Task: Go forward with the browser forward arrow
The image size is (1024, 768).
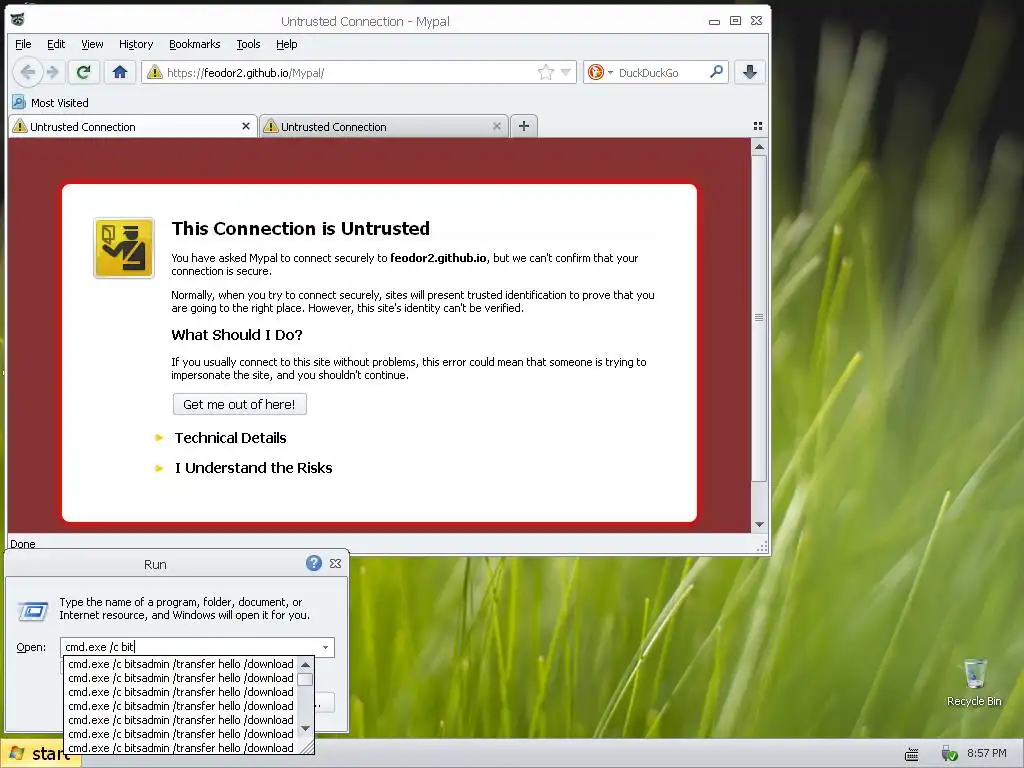Action: pos(53,72)
